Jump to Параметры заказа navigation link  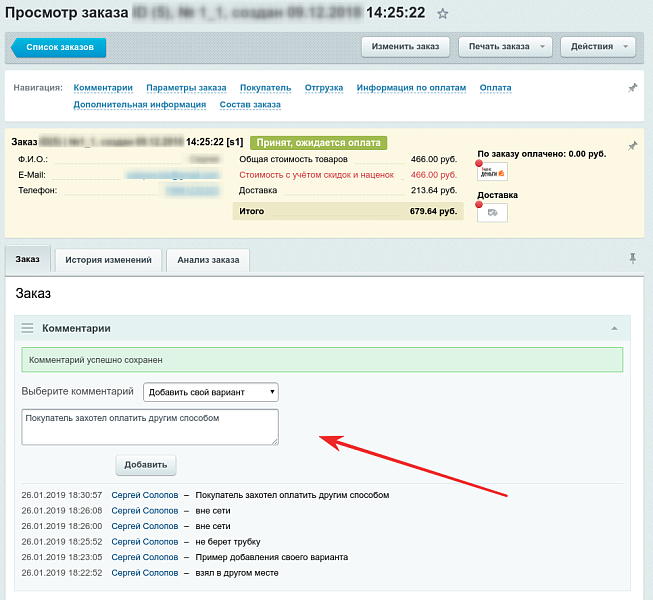[x=186, y=88]
